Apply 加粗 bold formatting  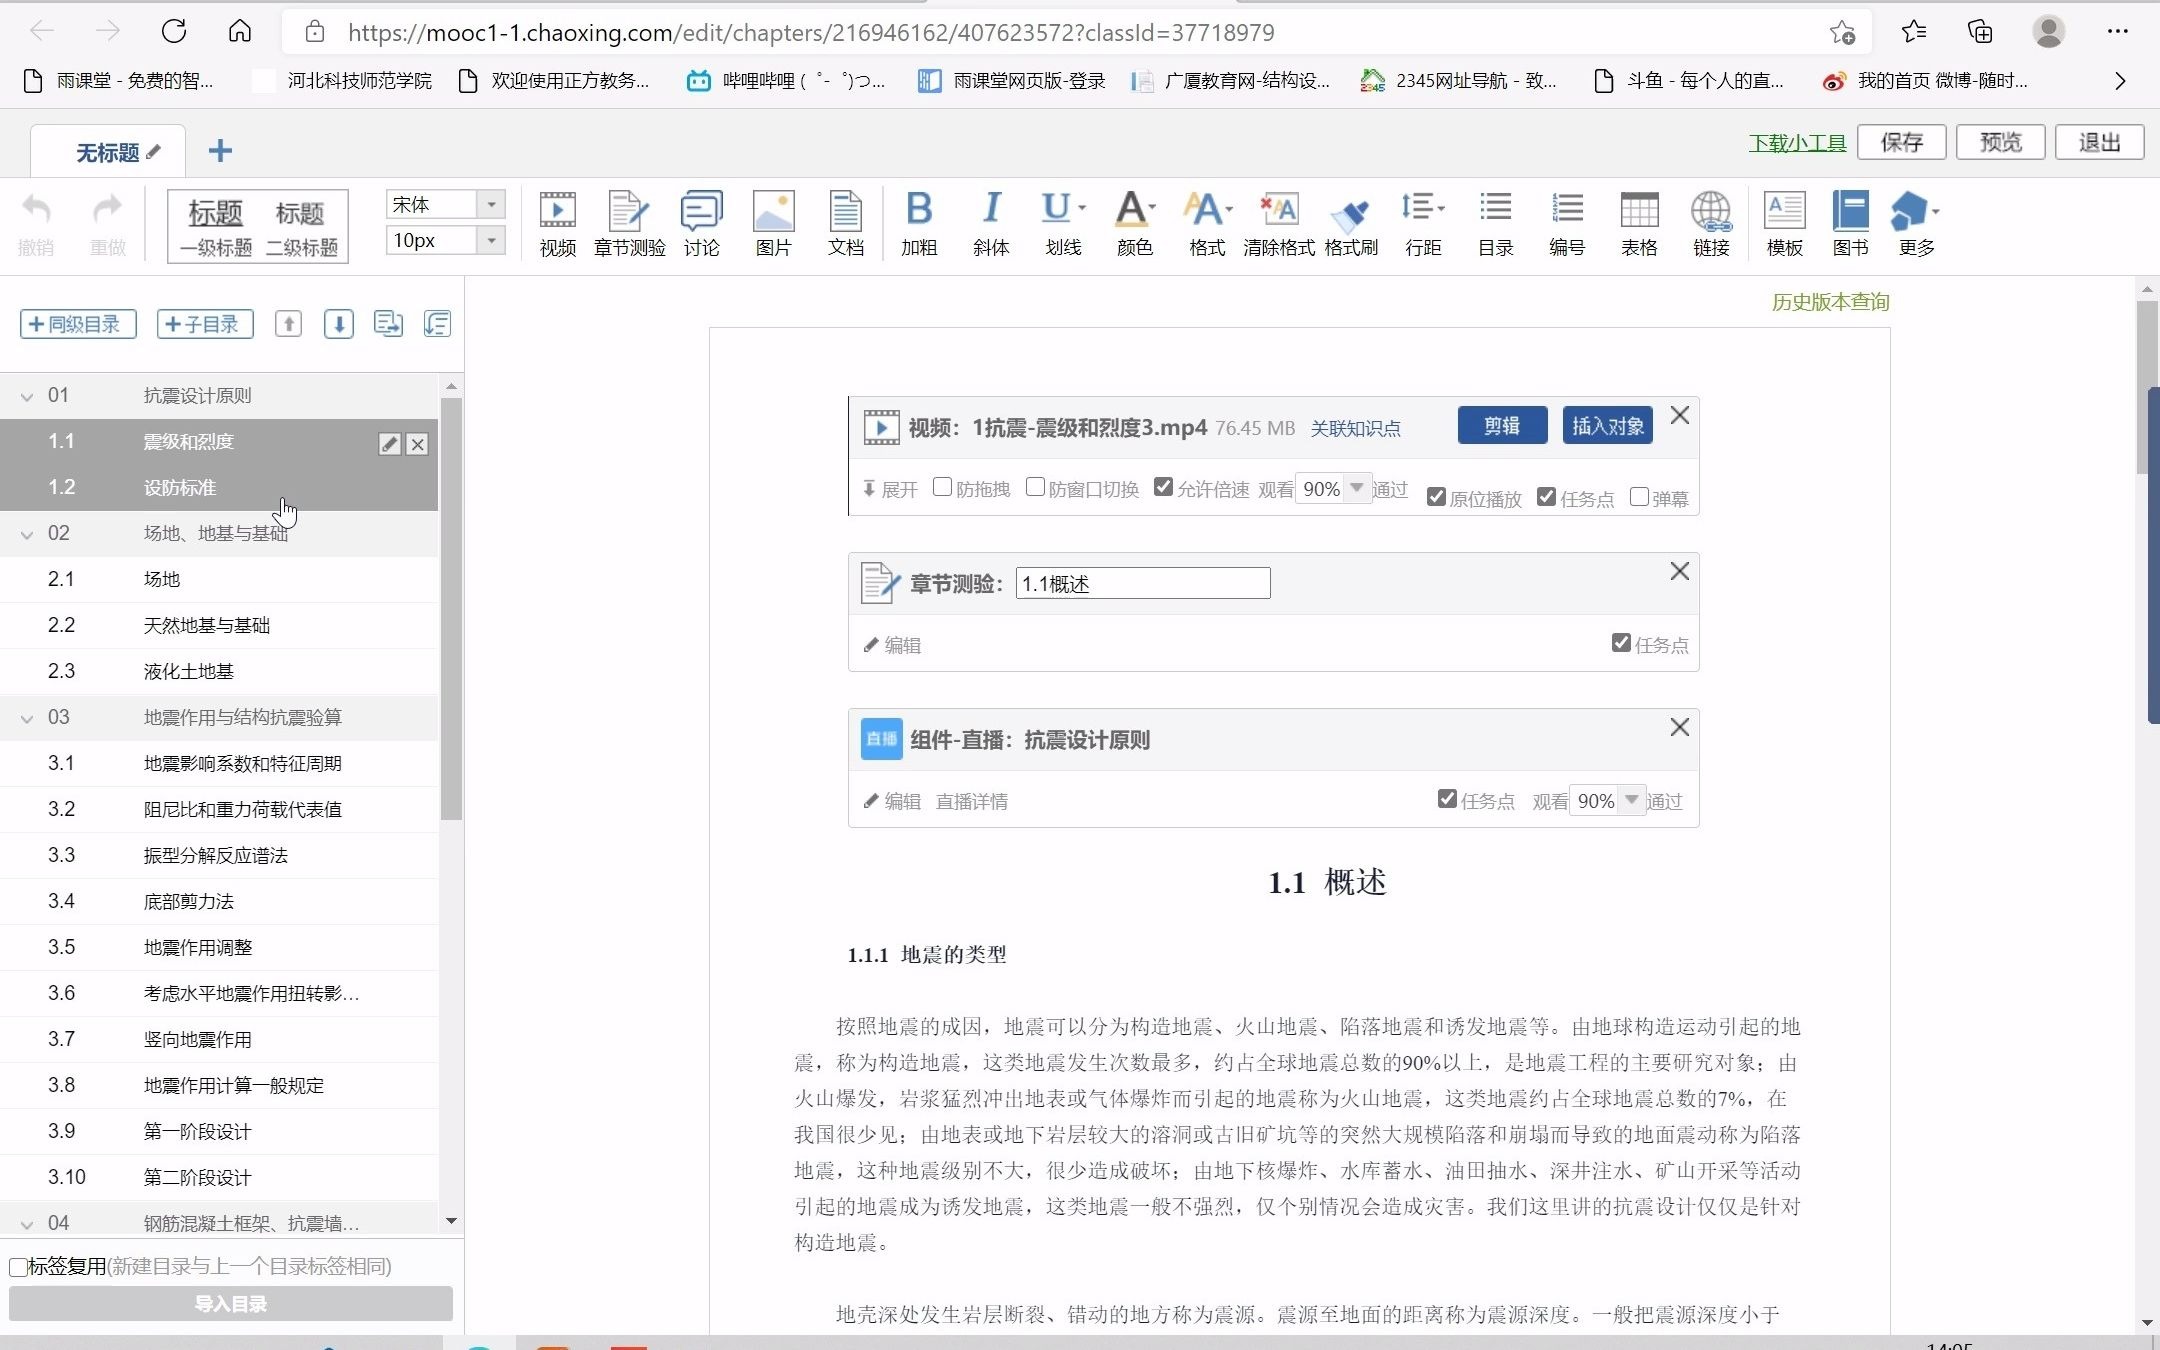pos(918,224)
